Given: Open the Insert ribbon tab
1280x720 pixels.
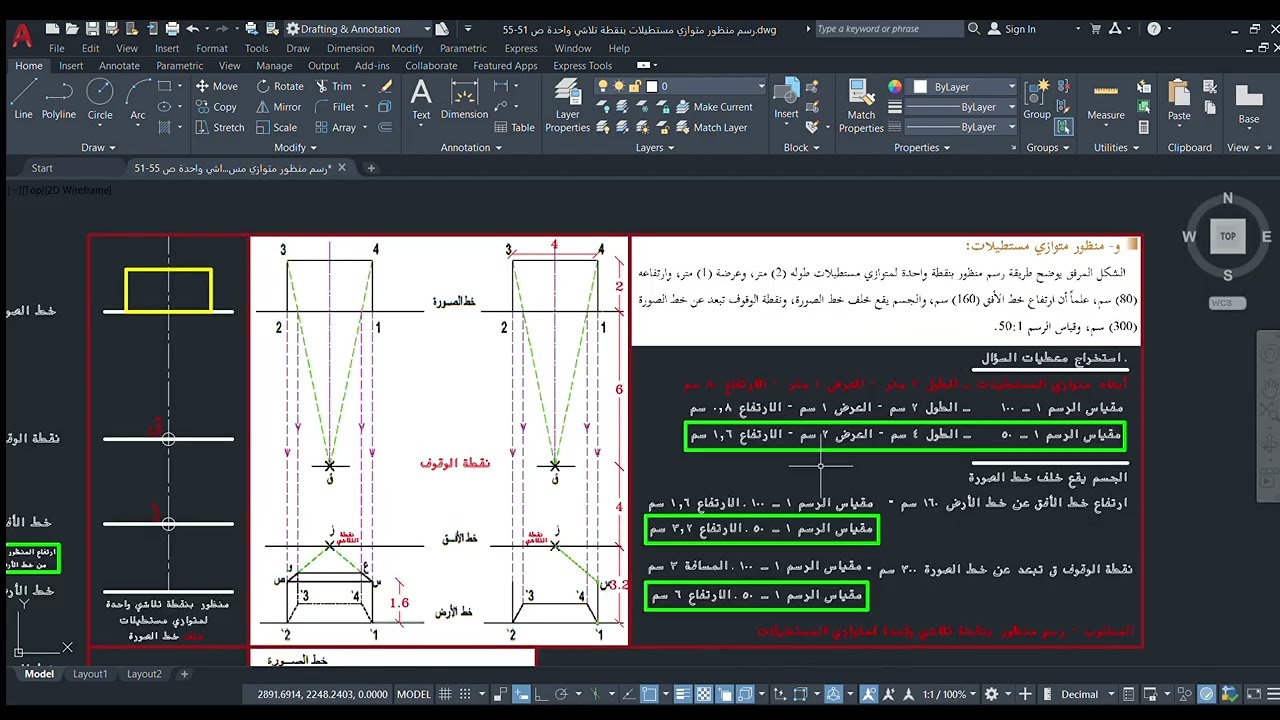Looking at the screenshot, I should click(x=71, y=66).
